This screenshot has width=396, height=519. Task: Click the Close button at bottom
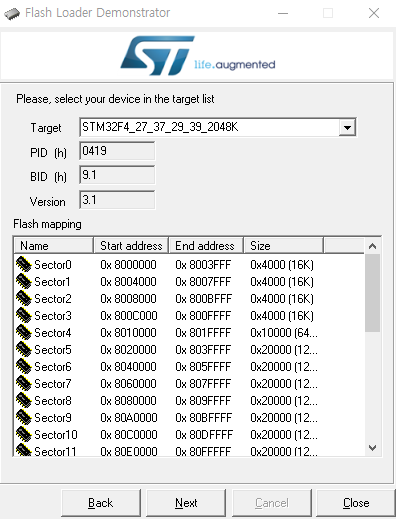click(356, 503)
